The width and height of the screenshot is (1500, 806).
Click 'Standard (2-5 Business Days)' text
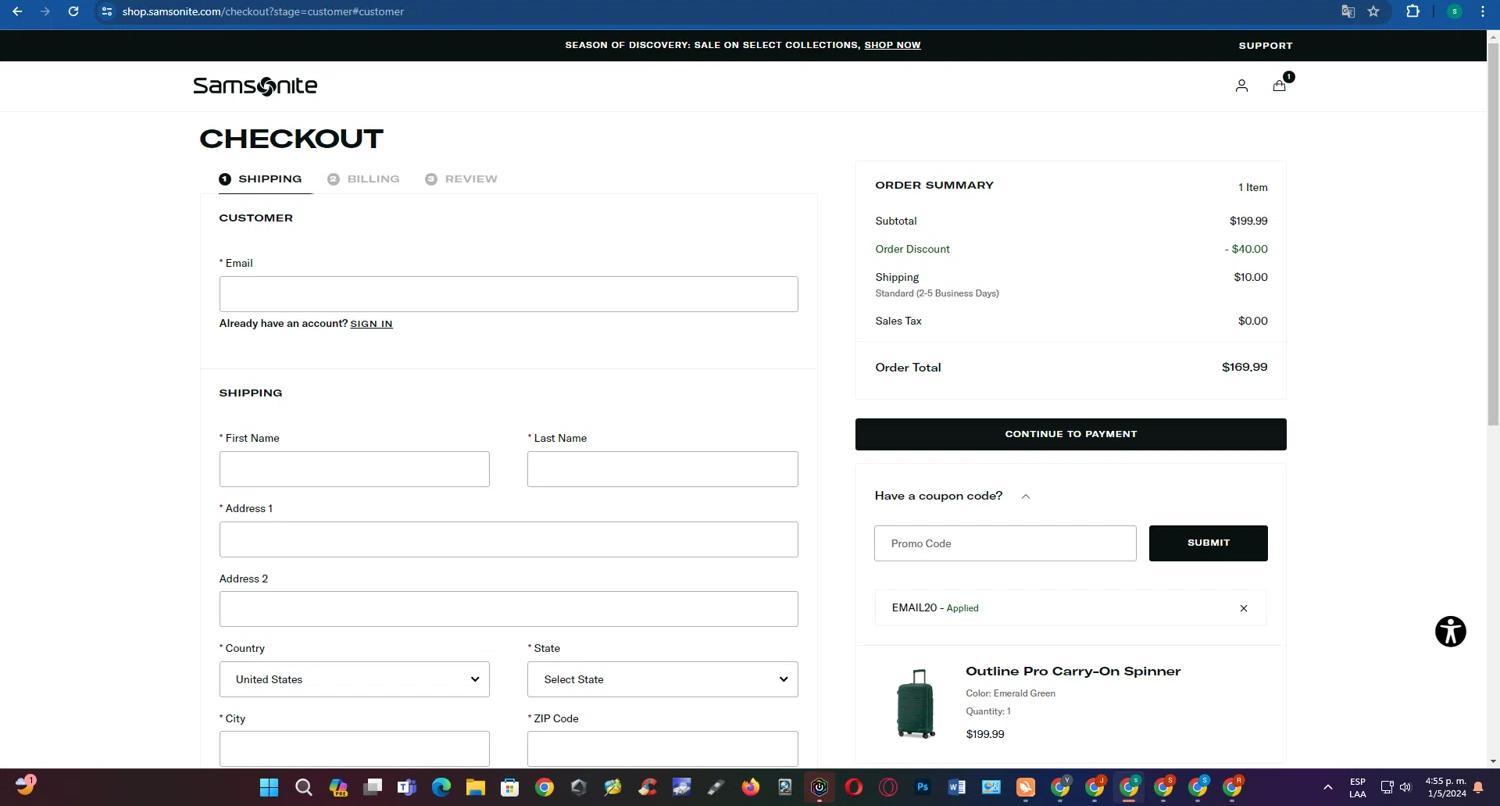tap(937, 293)
